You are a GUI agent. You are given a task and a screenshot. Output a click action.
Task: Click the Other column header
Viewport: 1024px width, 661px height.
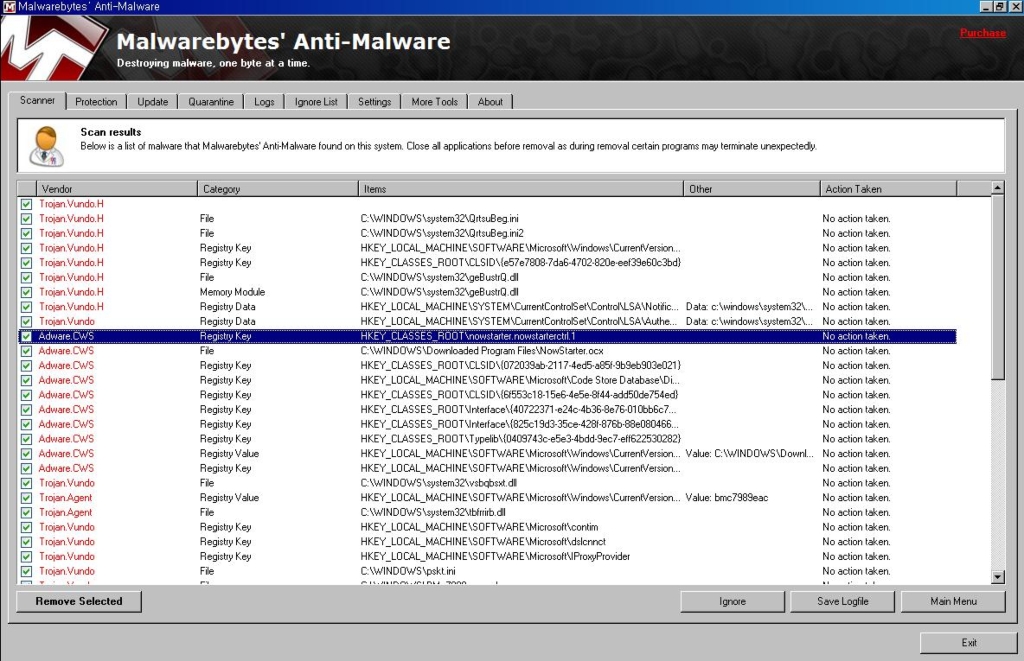coord(751,189)
